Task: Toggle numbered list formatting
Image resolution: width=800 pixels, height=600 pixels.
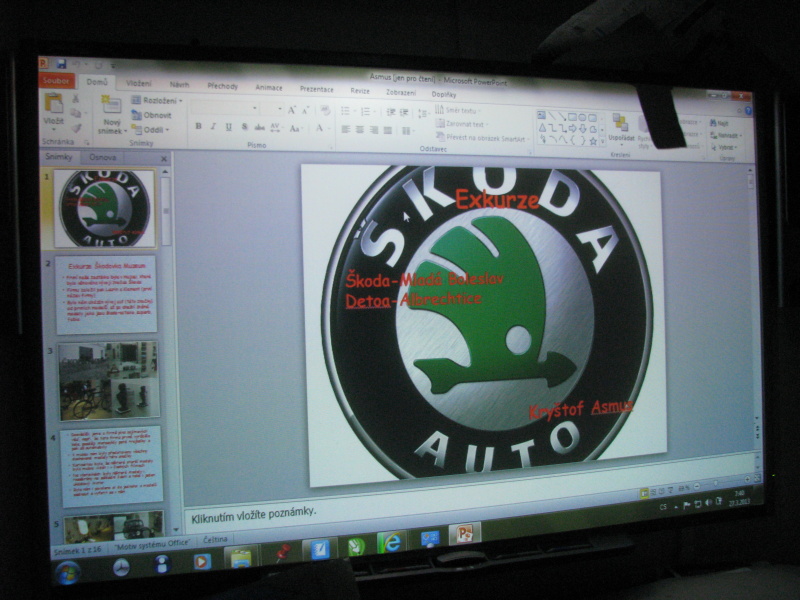Action: click(x=367, y=112)
